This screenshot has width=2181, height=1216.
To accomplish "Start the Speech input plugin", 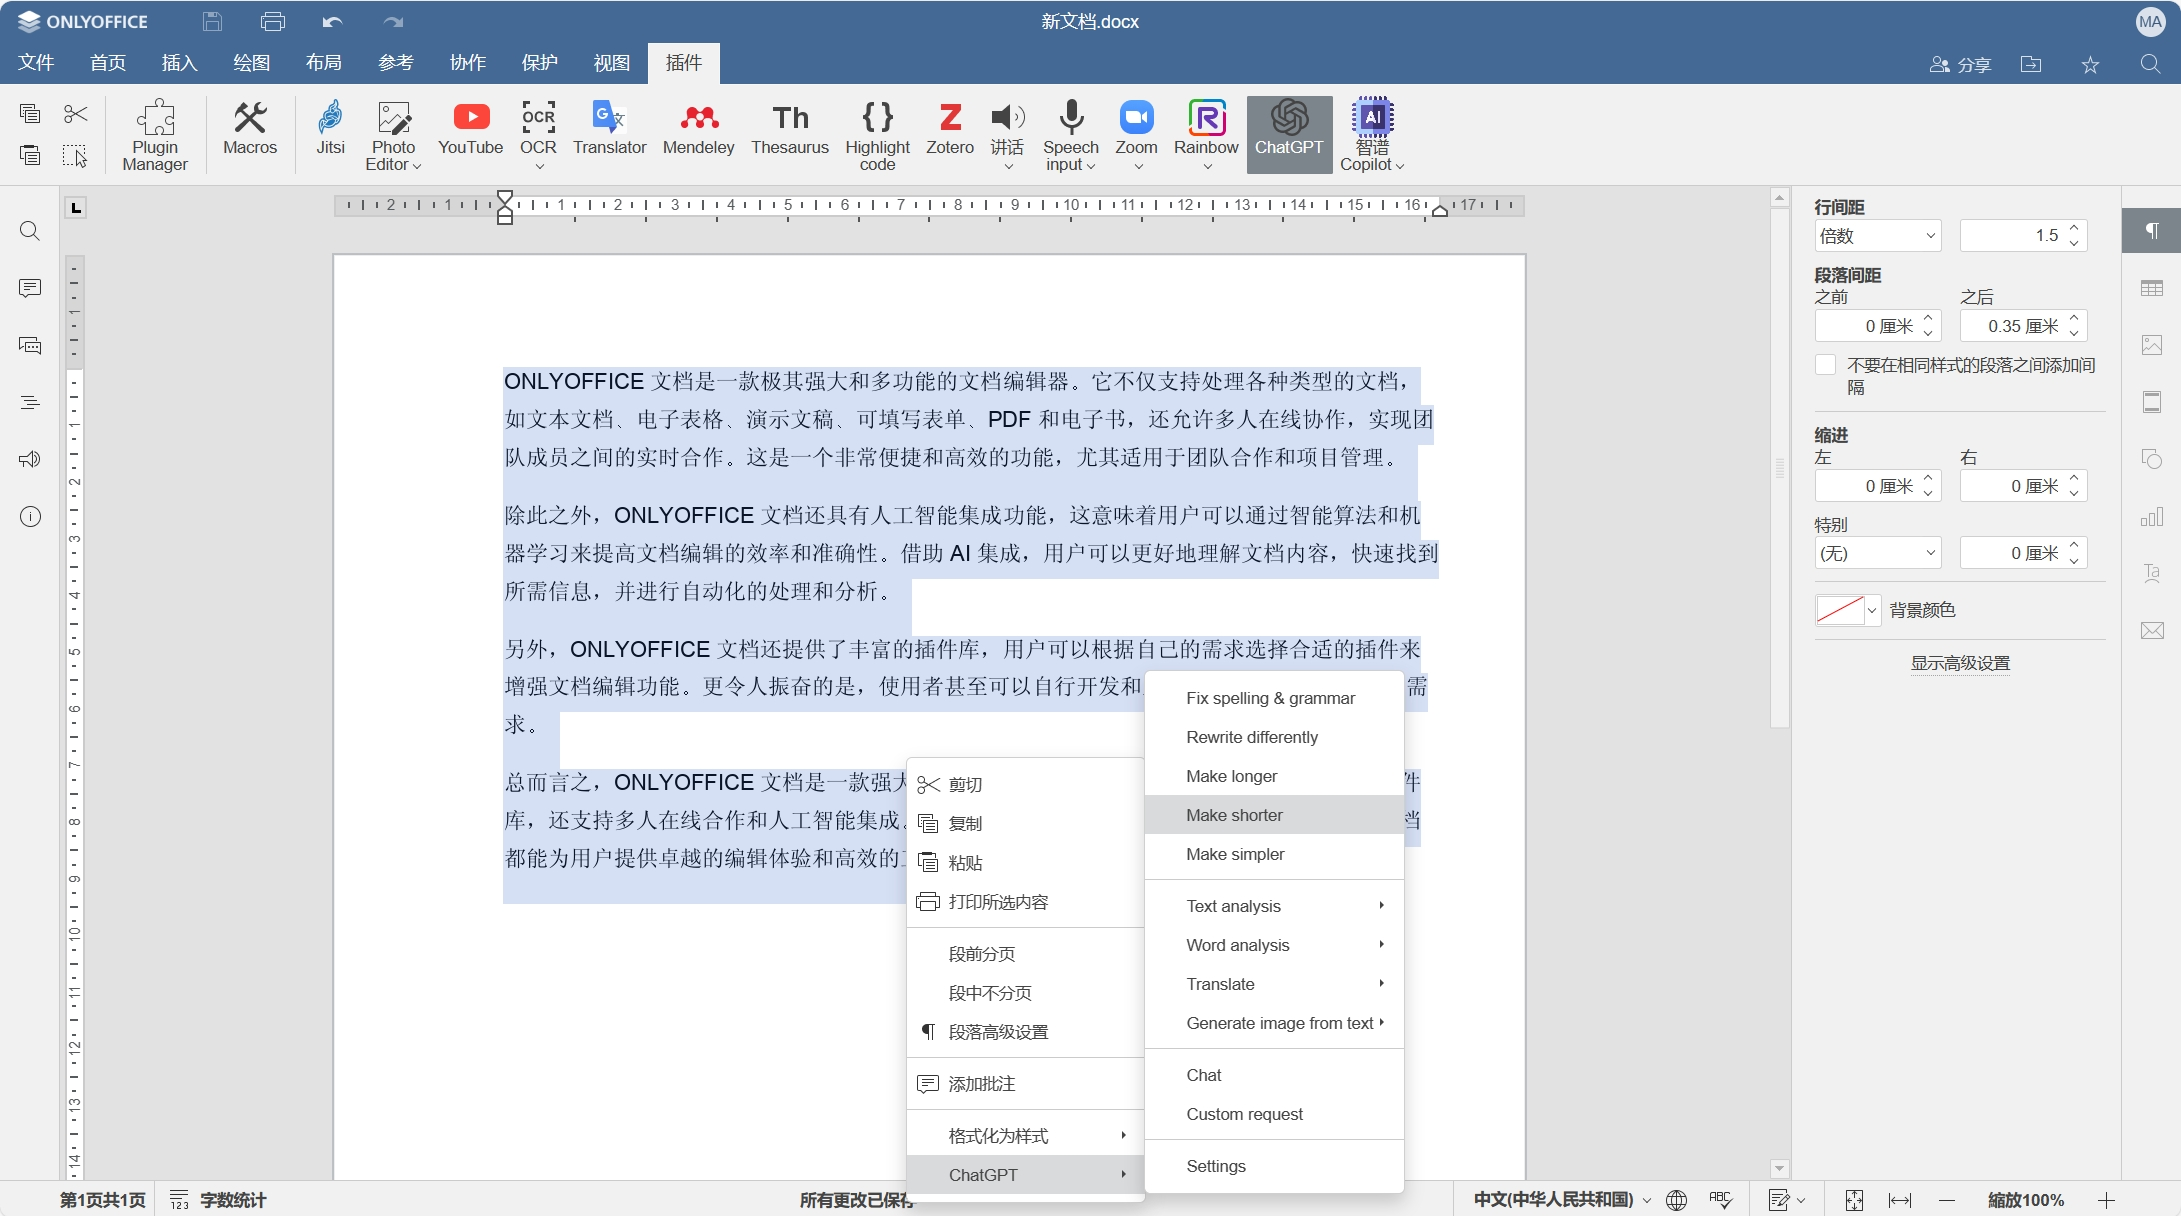I will [1070, 135].
